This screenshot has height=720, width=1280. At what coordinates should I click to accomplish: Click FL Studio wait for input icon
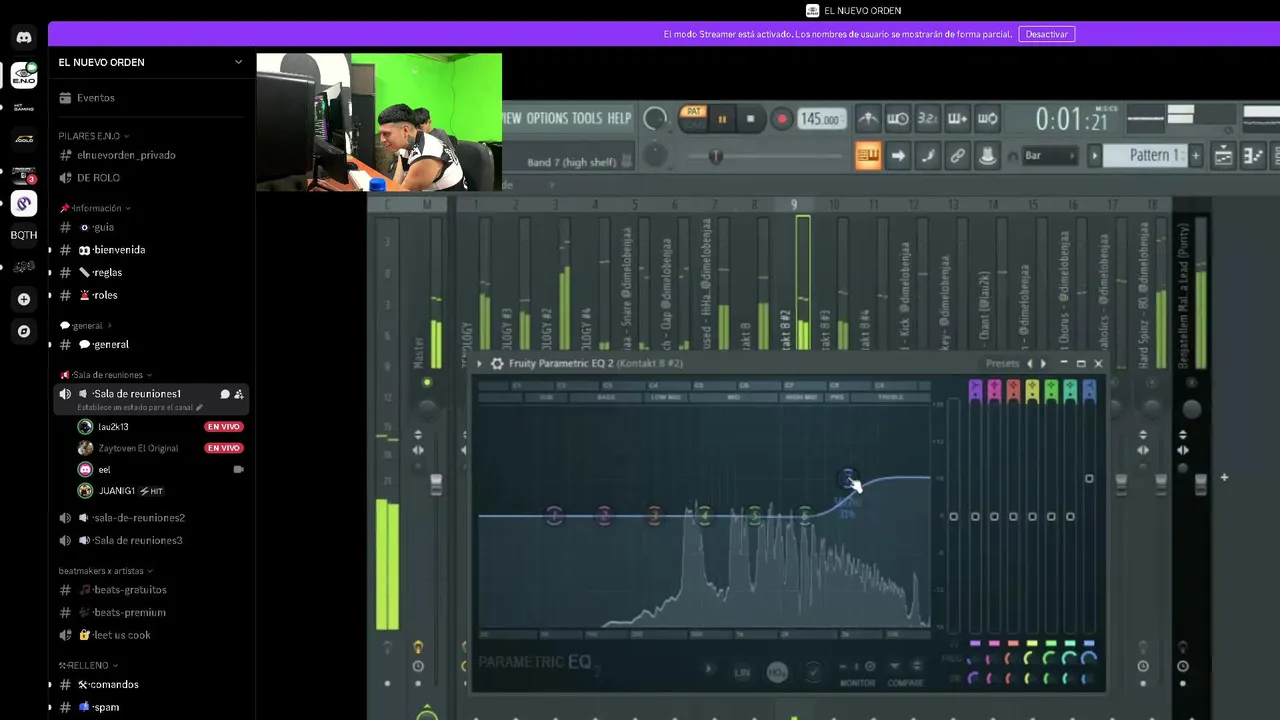[x=898, y=119]
